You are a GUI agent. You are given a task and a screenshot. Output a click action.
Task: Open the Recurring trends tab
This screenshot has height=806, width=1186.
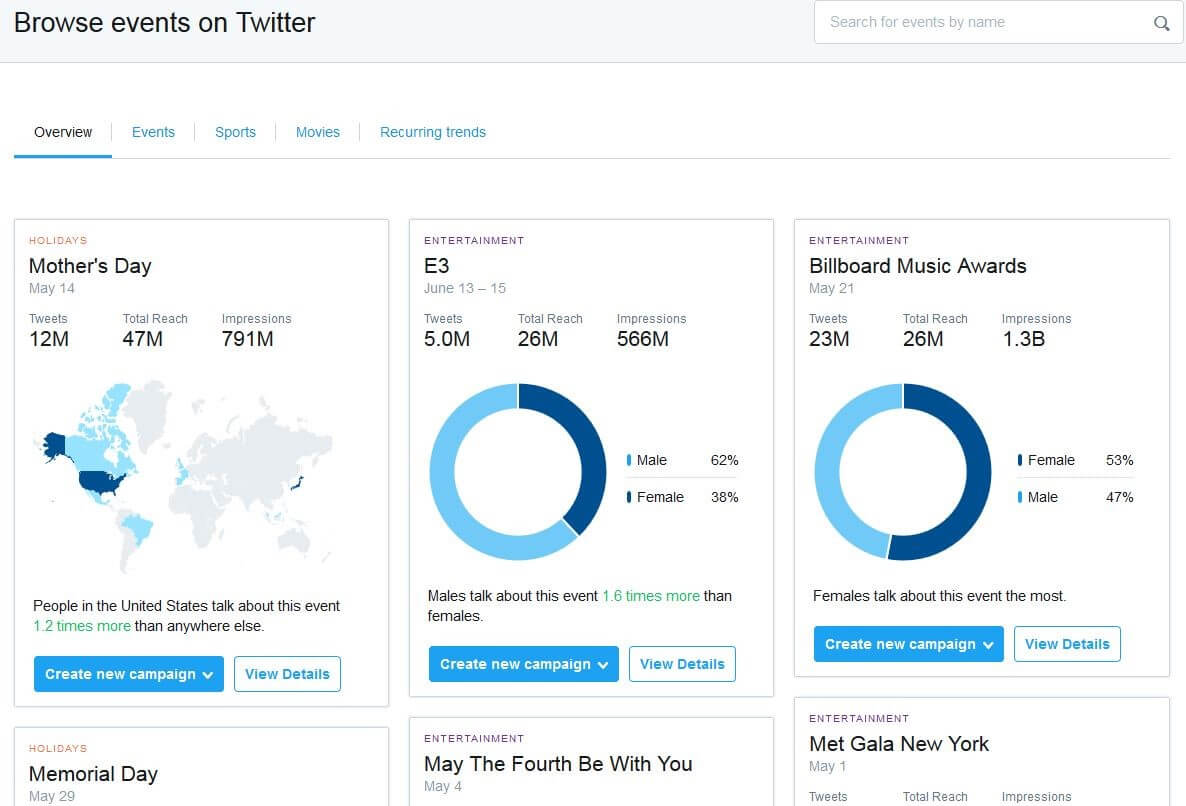point(432,132)
